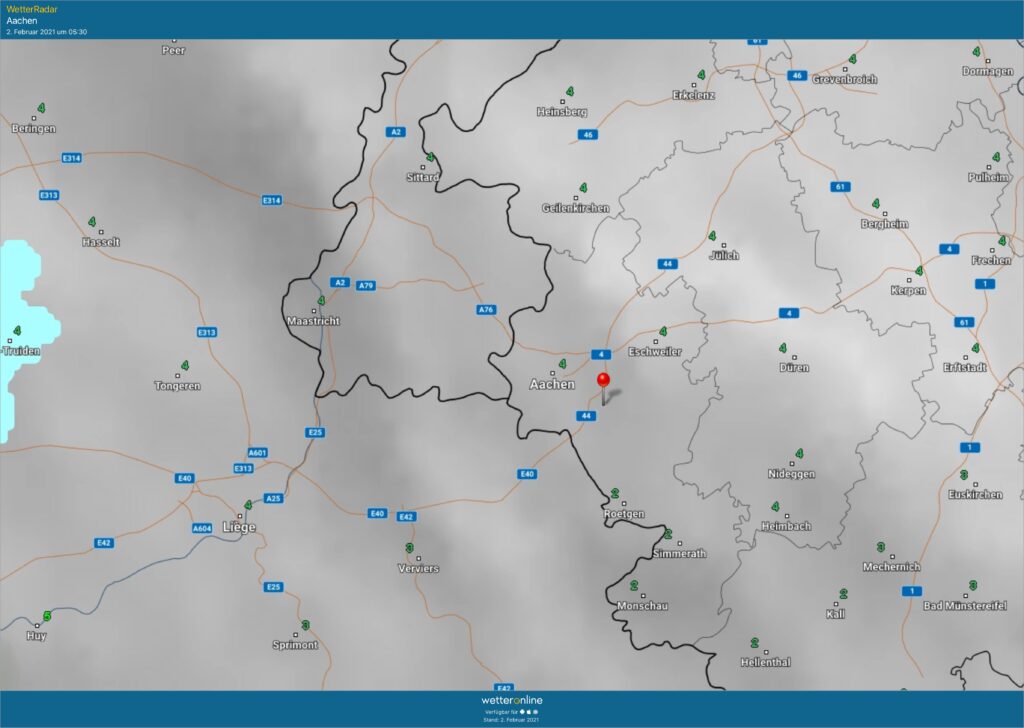Click the Beringen city label
The height and width of the screenshot is (728, 1024).
click(33, 128)
